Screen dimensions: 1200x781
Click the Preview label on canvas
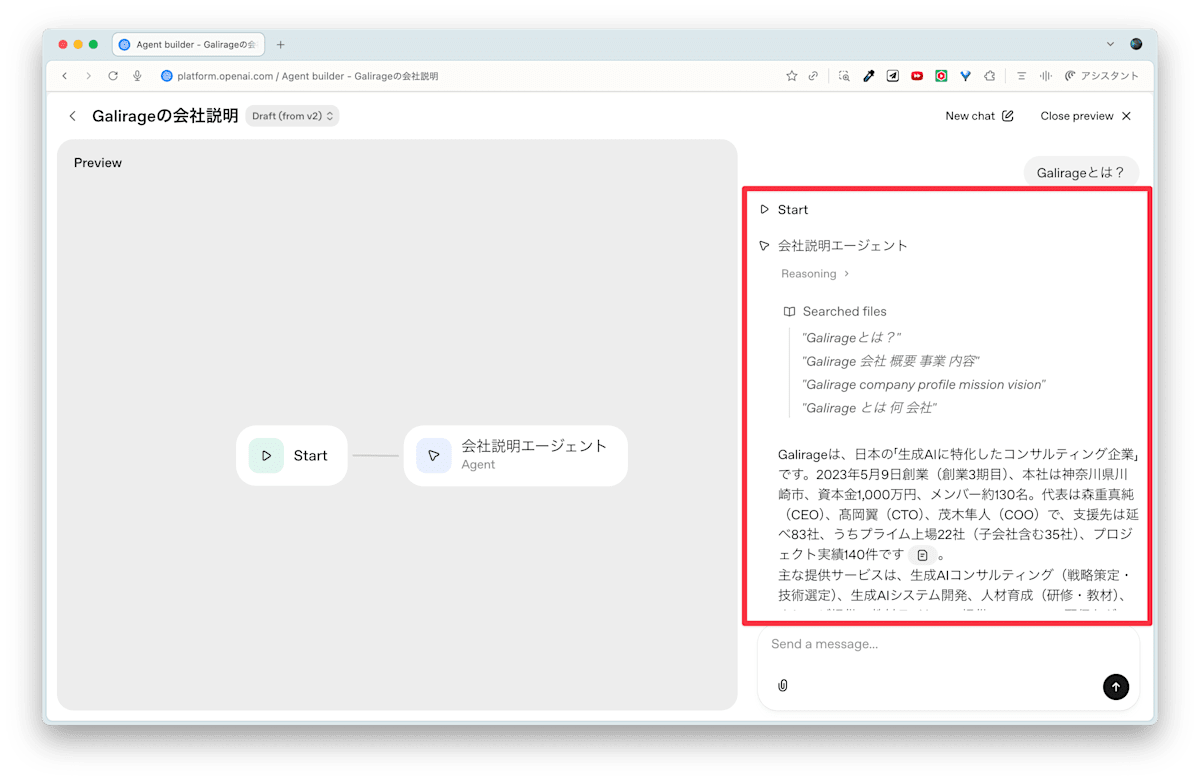coord(98,163)
